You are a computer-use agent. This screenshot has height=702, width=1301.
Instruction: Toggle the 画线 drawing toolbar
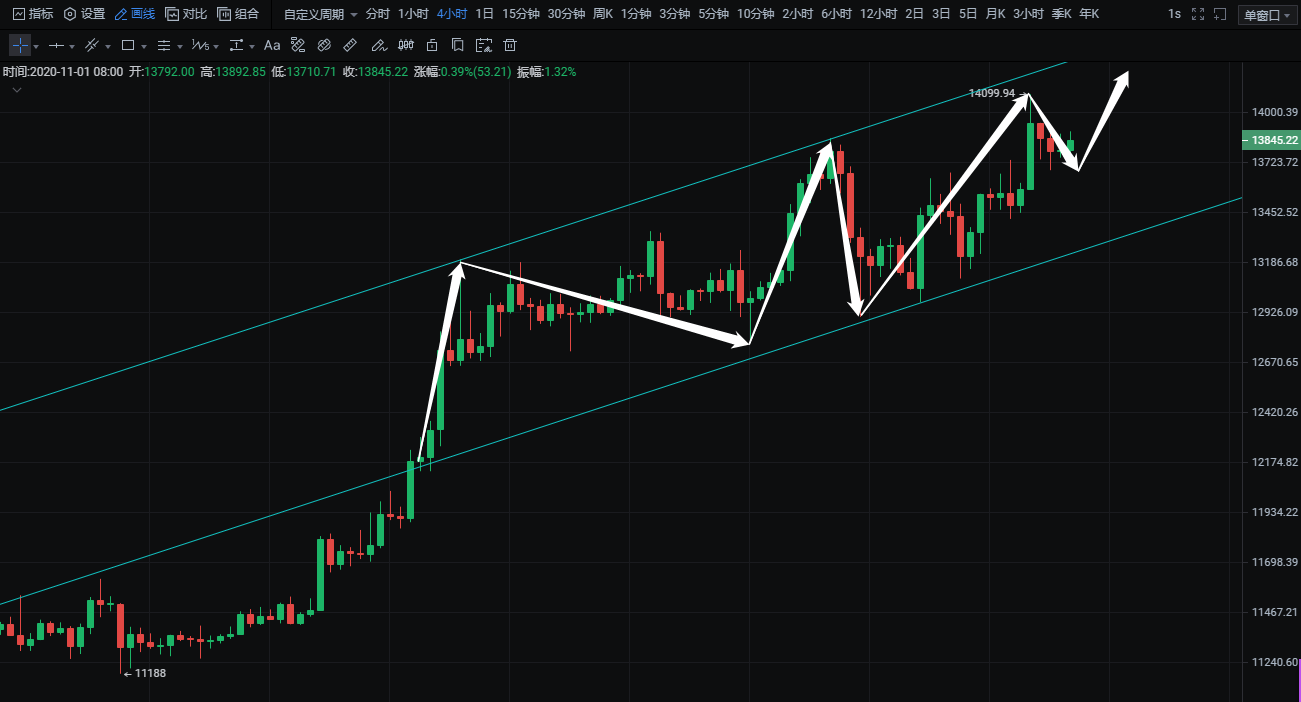point(135,14)
